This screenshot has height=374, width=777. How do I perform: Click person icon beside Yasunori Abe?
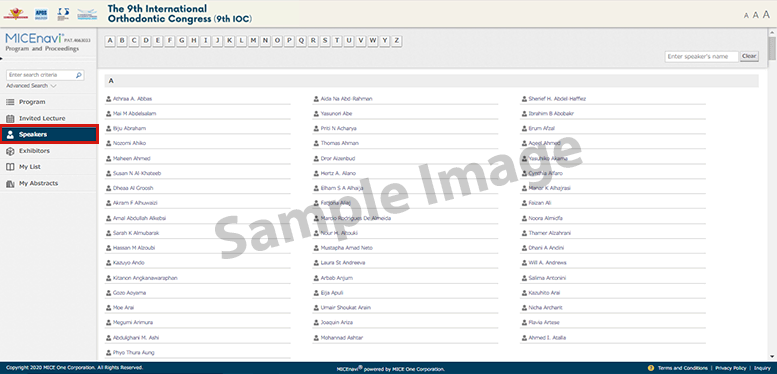click(x=316, y=113)
